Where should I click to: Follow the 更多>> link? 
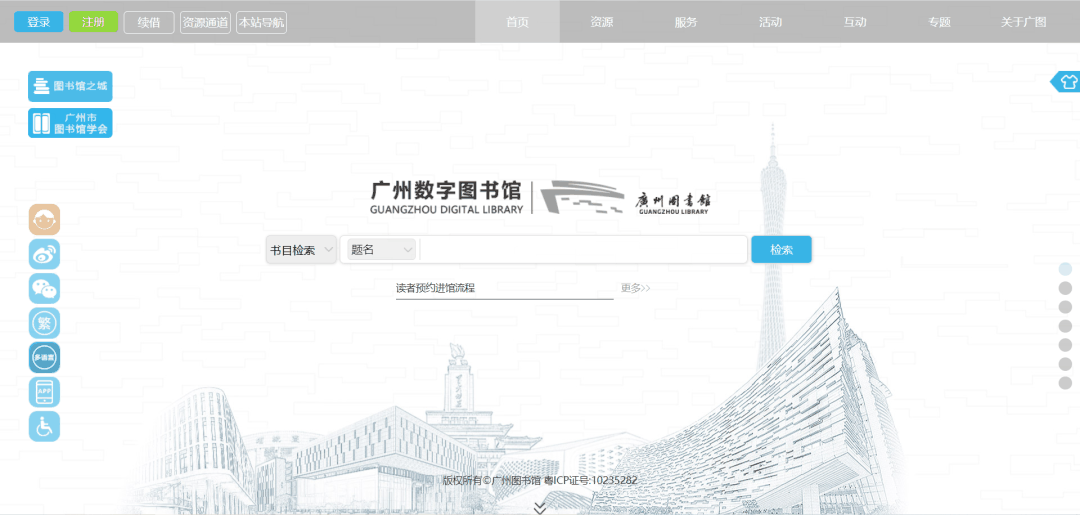[x=635, y=288]
